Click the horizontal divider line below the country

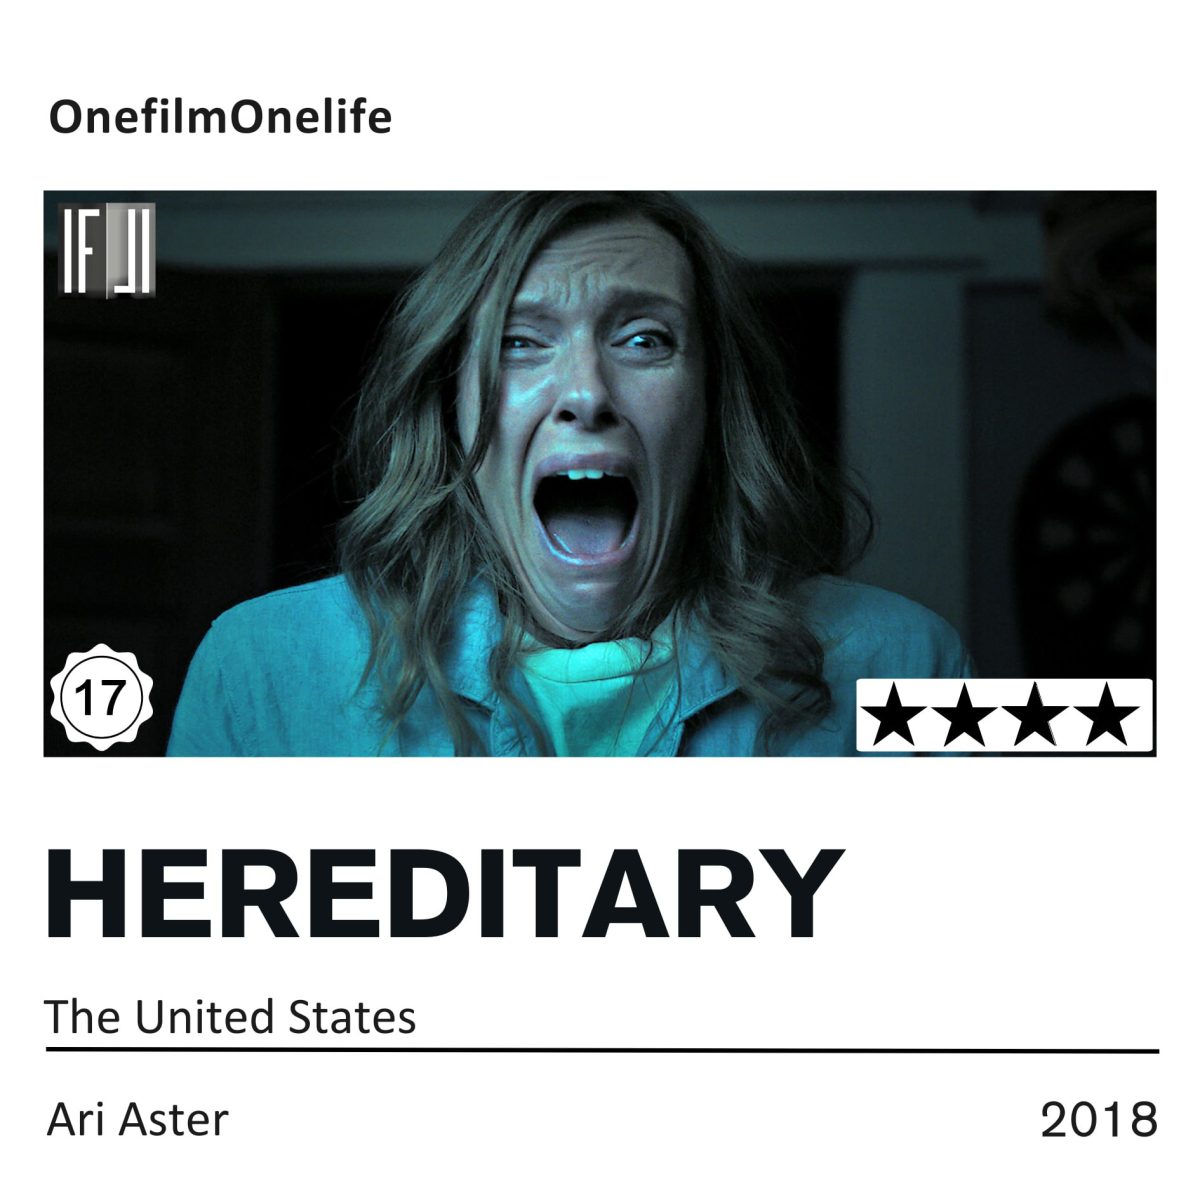tap(602, 1051)
